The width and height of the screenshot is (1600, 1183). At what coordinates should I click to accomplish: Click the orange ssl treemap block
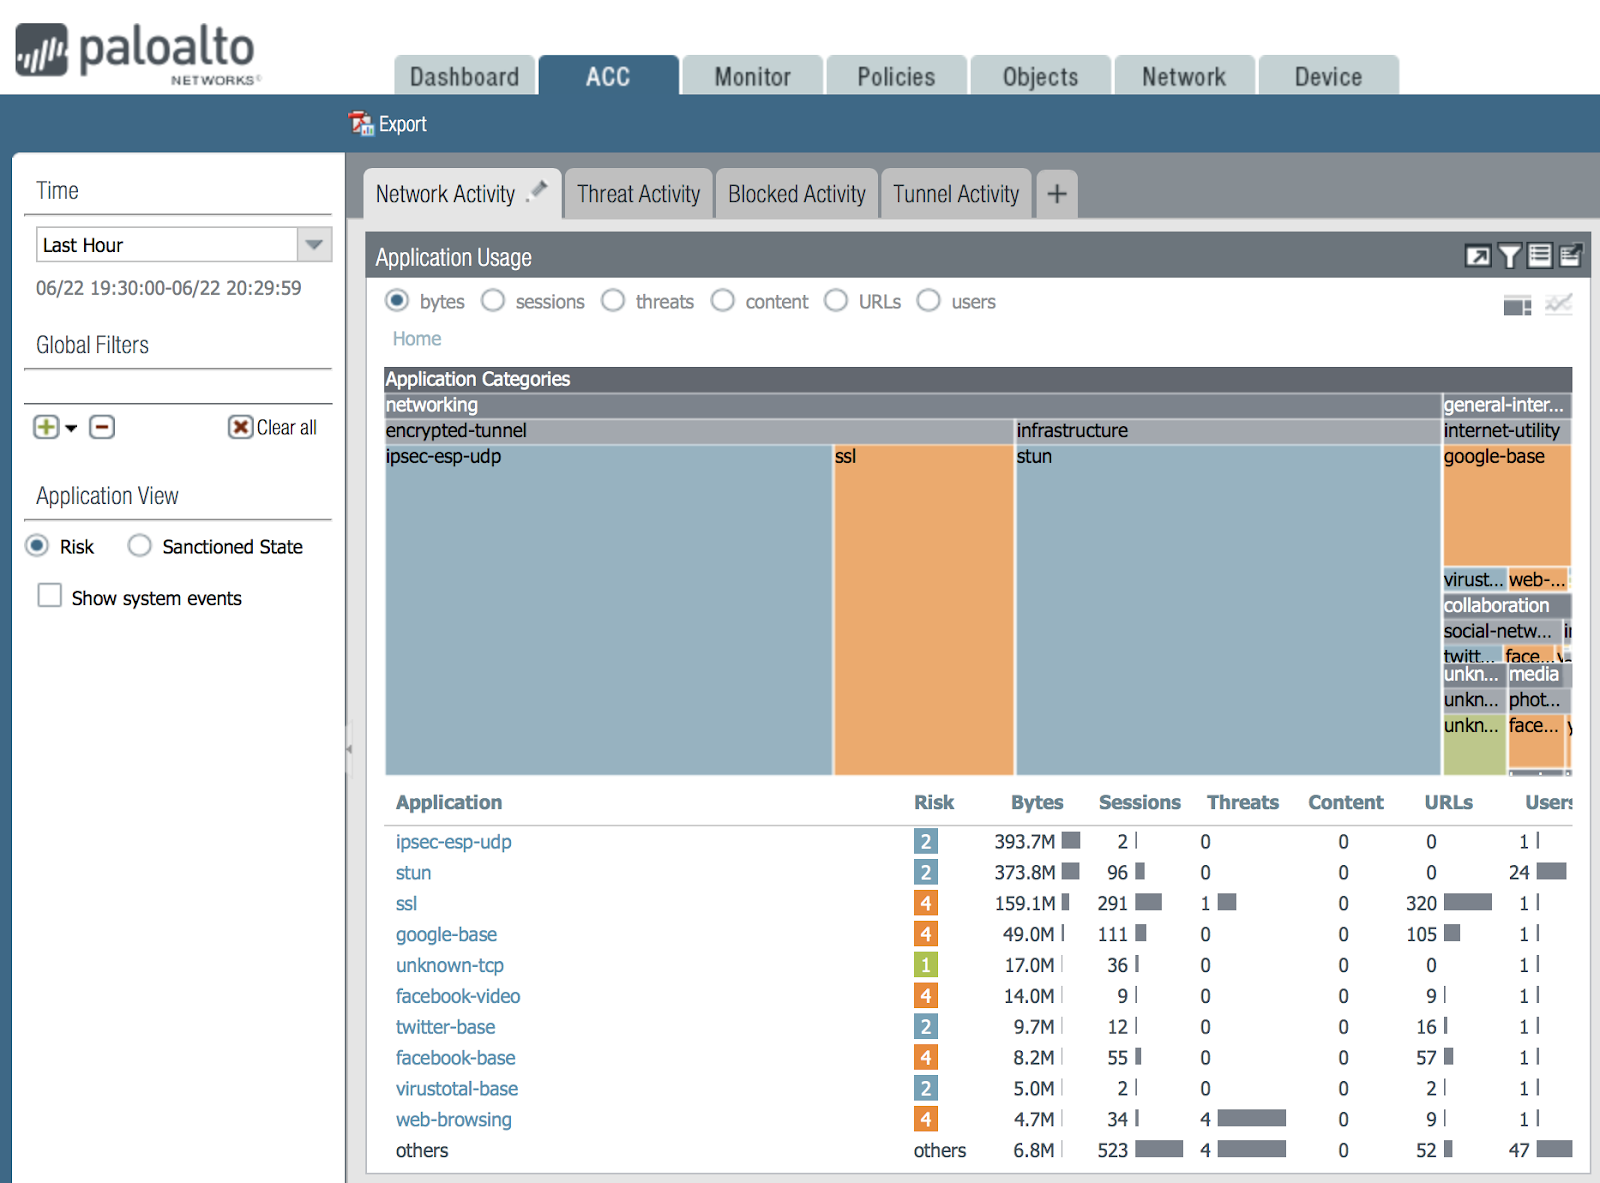[x=924, y=610]
